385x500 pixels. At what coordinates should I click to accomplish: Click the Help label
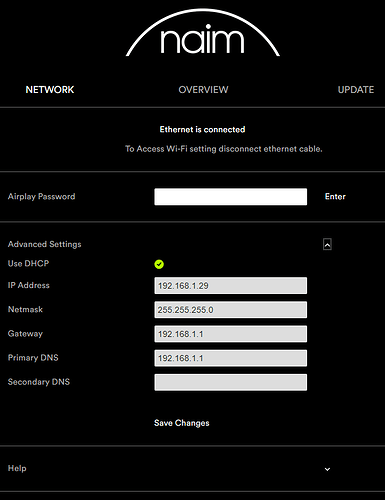click(17, 468)
